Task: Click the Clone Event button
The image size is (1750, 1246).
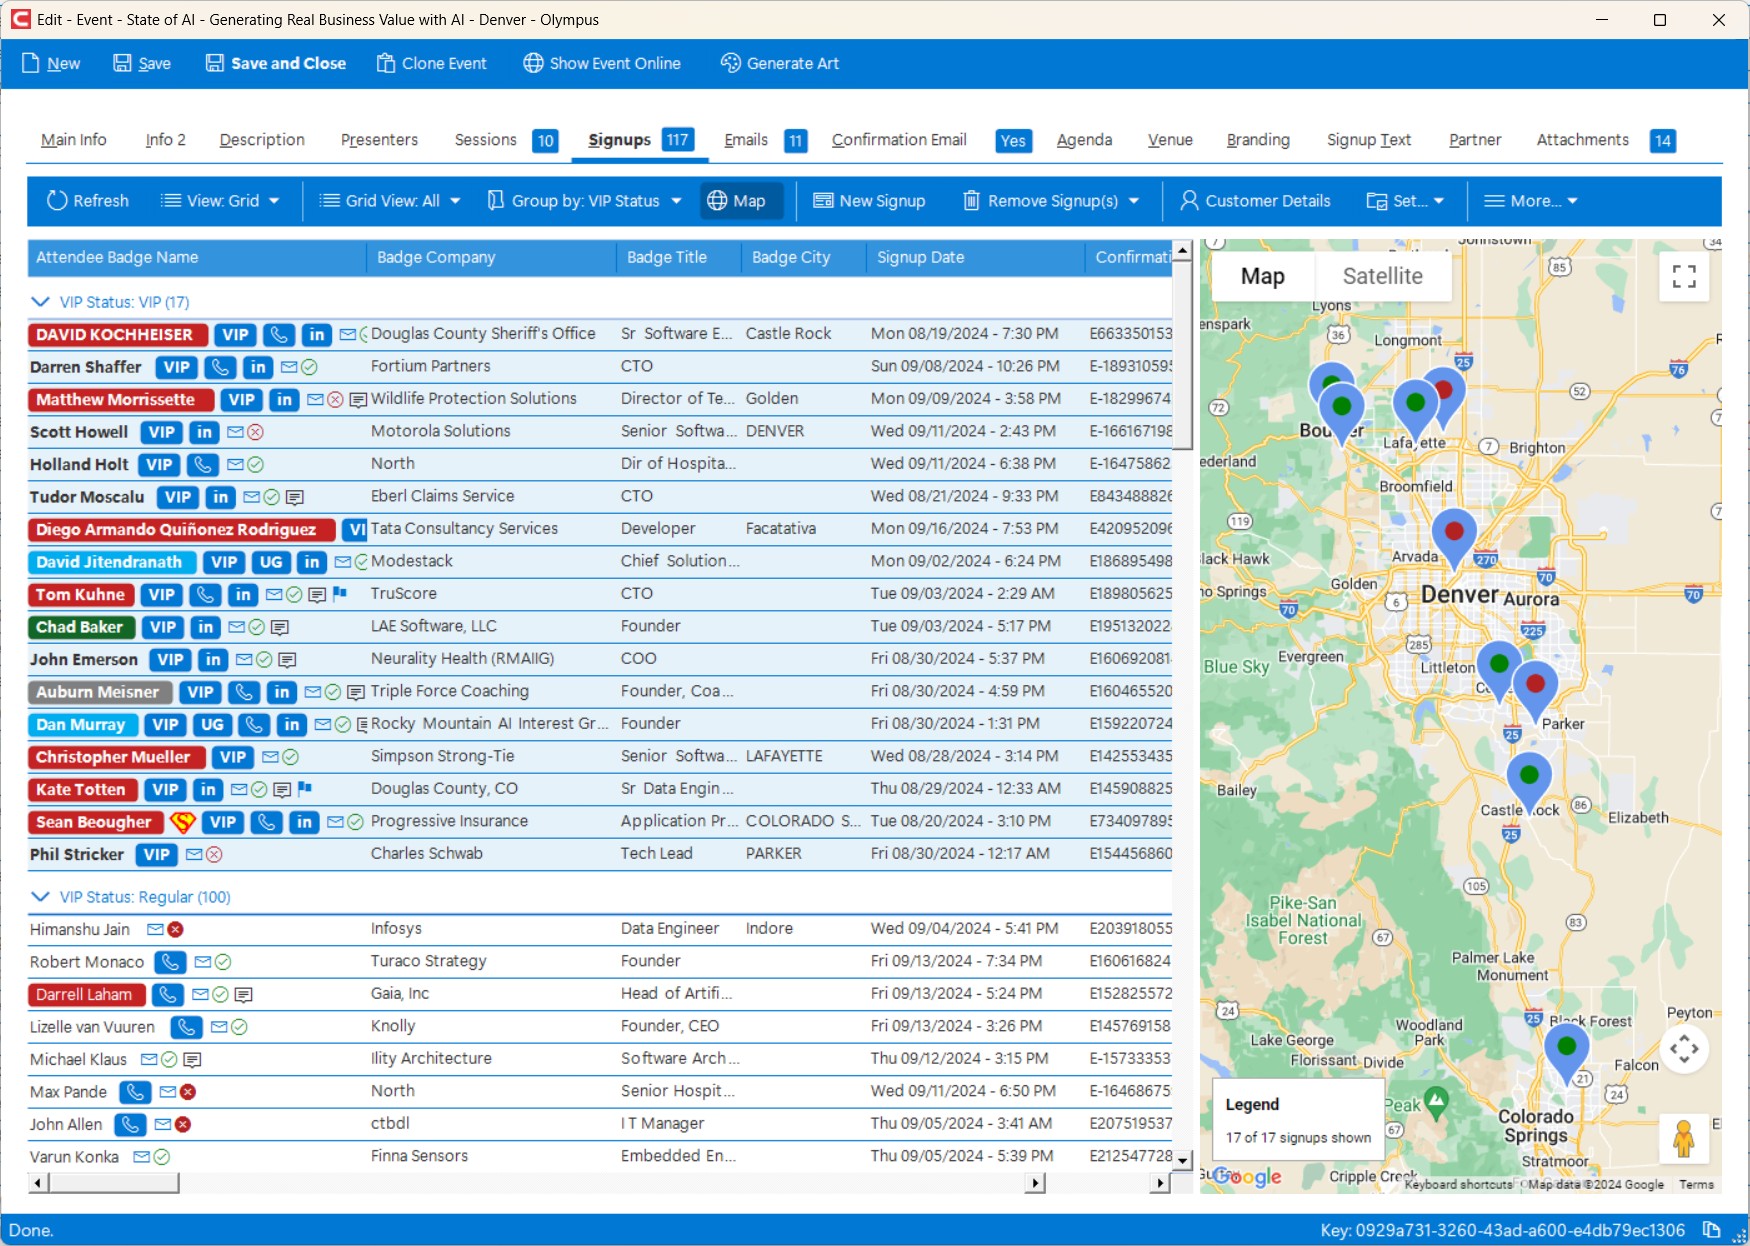Action: point(432,63)
